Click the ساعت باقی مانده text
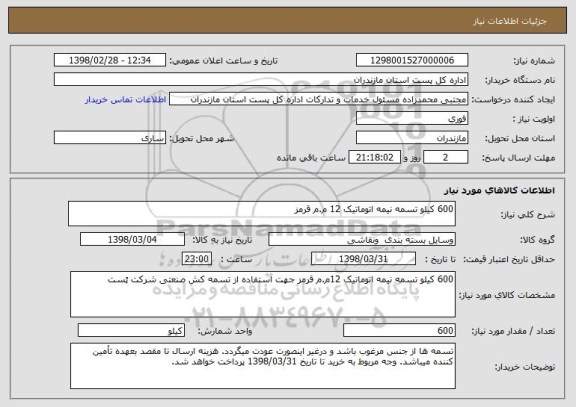 coord(311,158)
